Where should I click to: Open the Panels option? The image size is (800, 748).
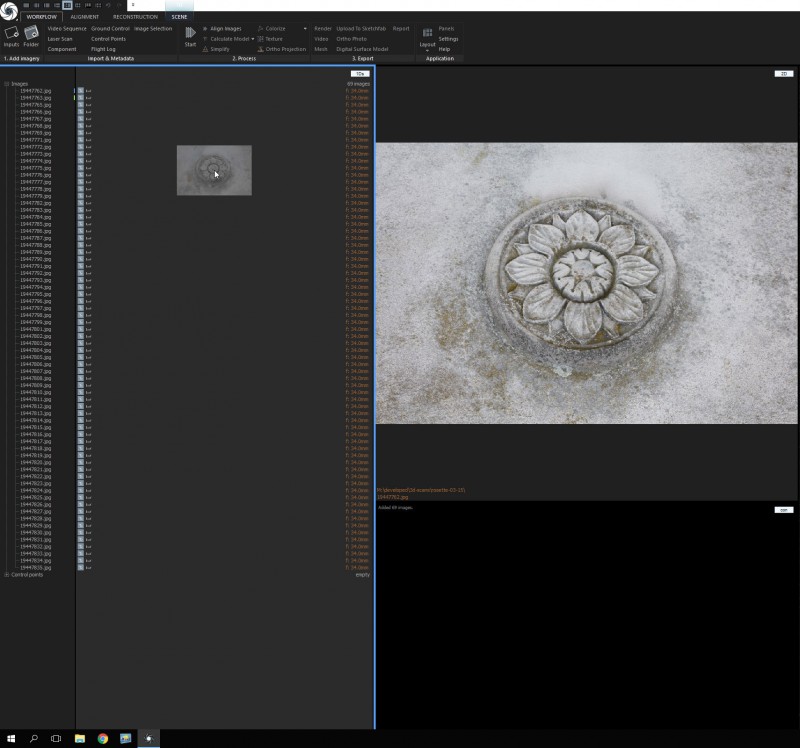click(x=446, y=29)
